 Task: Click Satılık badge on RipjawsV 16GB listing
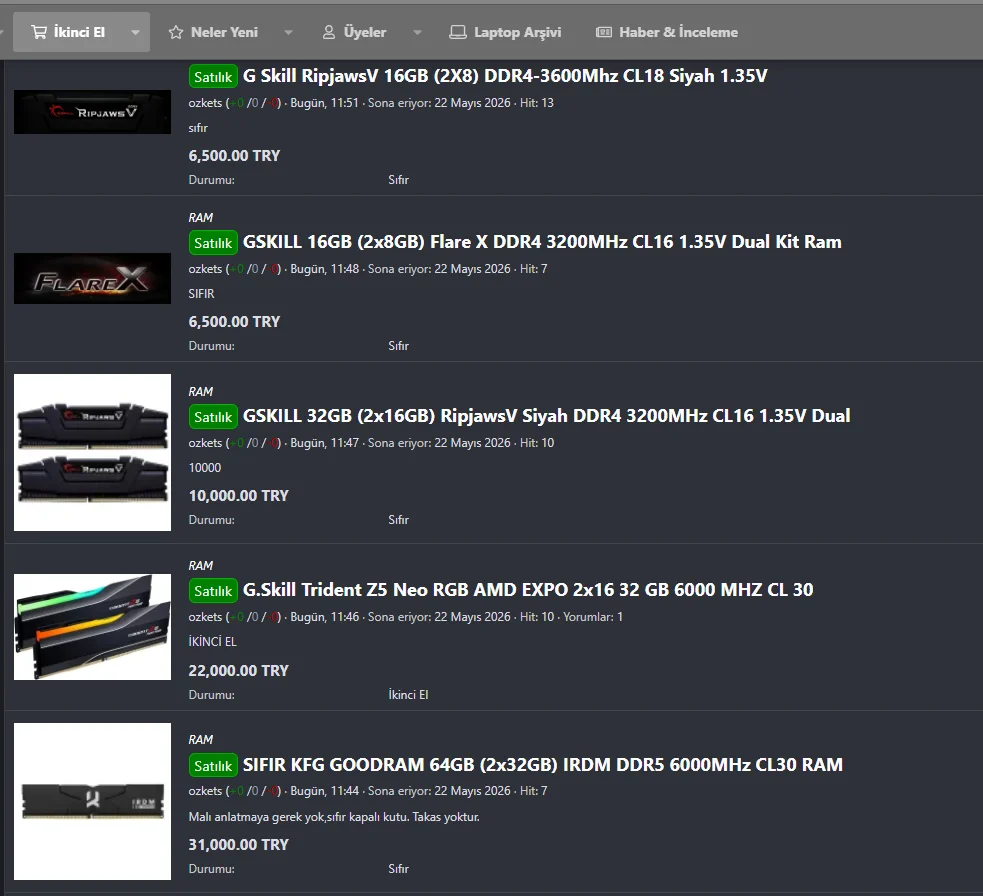tap(213, 76)
